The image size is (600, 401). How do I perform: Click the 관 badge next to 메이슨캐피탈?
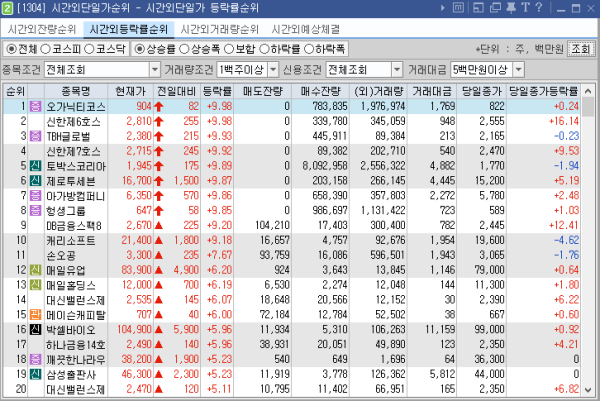coord(36,315)
